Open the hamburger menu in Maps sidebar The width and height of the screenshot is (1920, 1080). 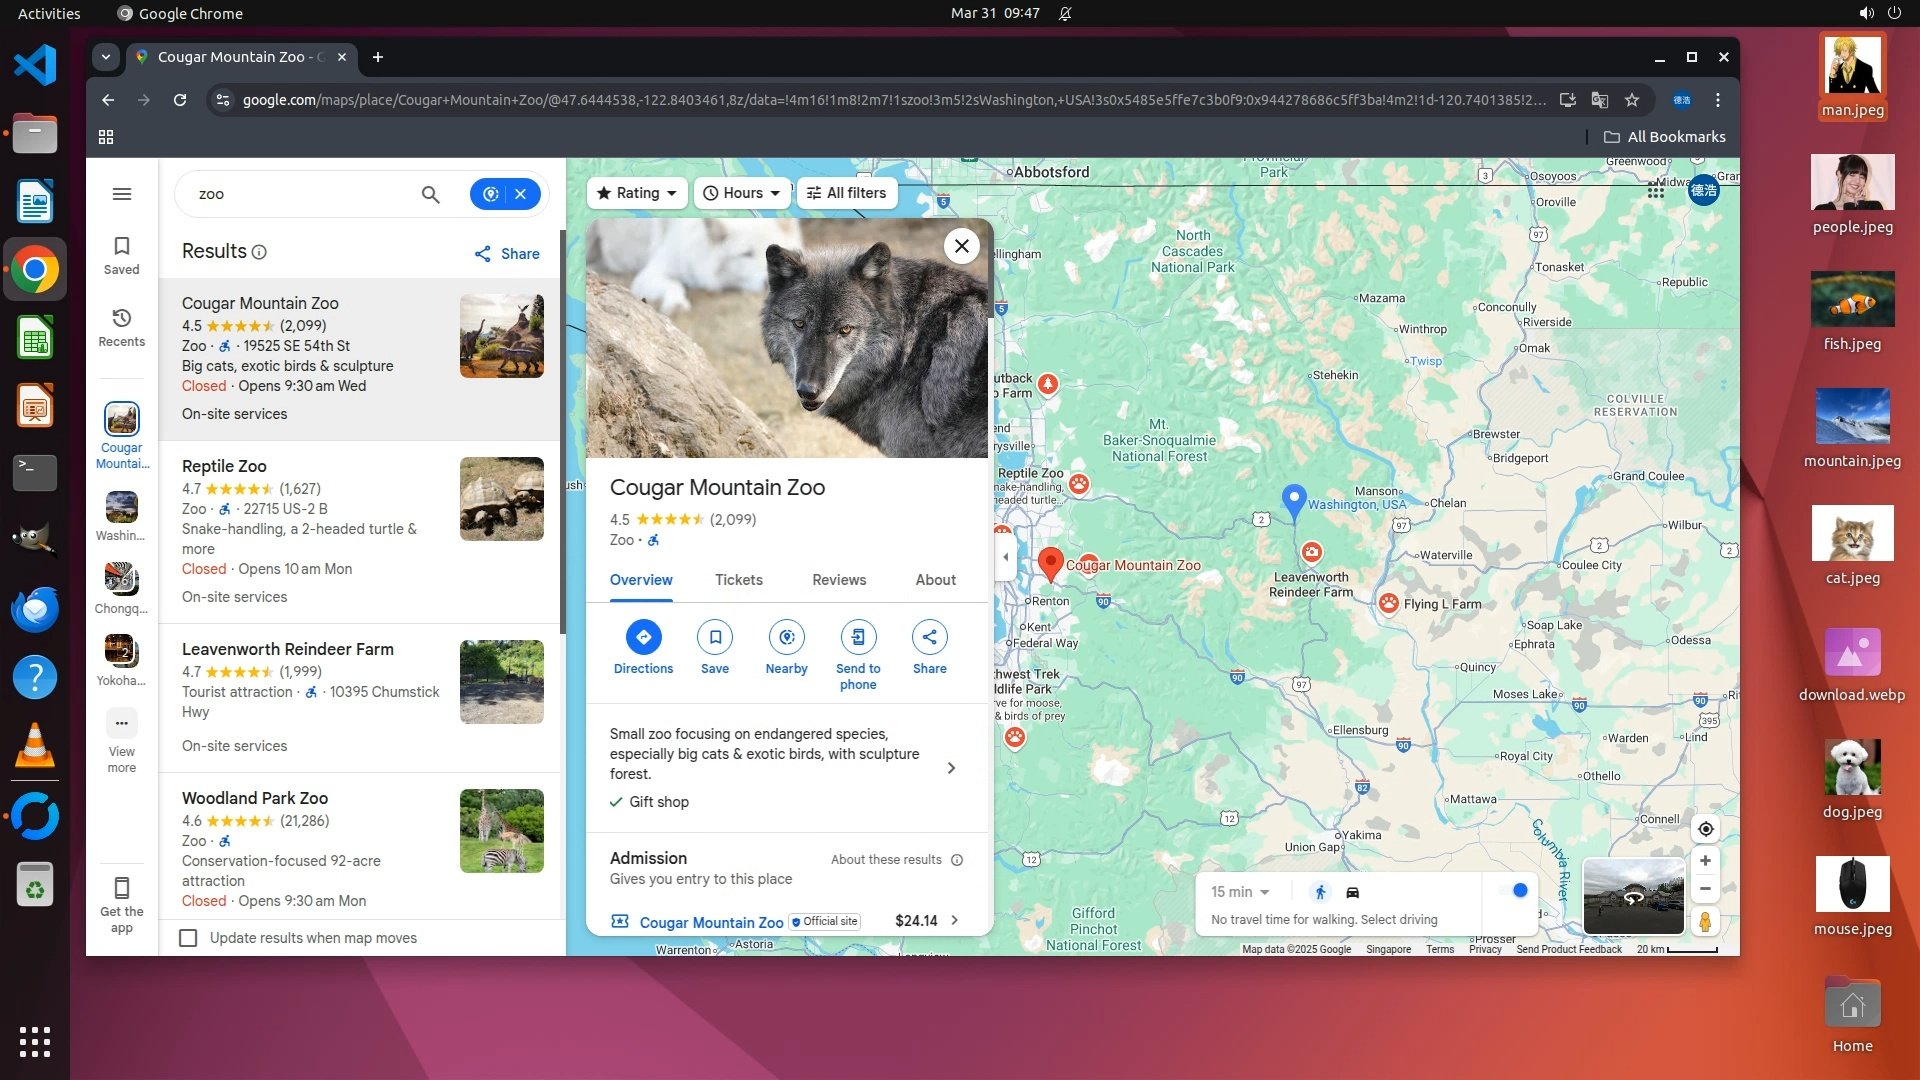[122, 194]
